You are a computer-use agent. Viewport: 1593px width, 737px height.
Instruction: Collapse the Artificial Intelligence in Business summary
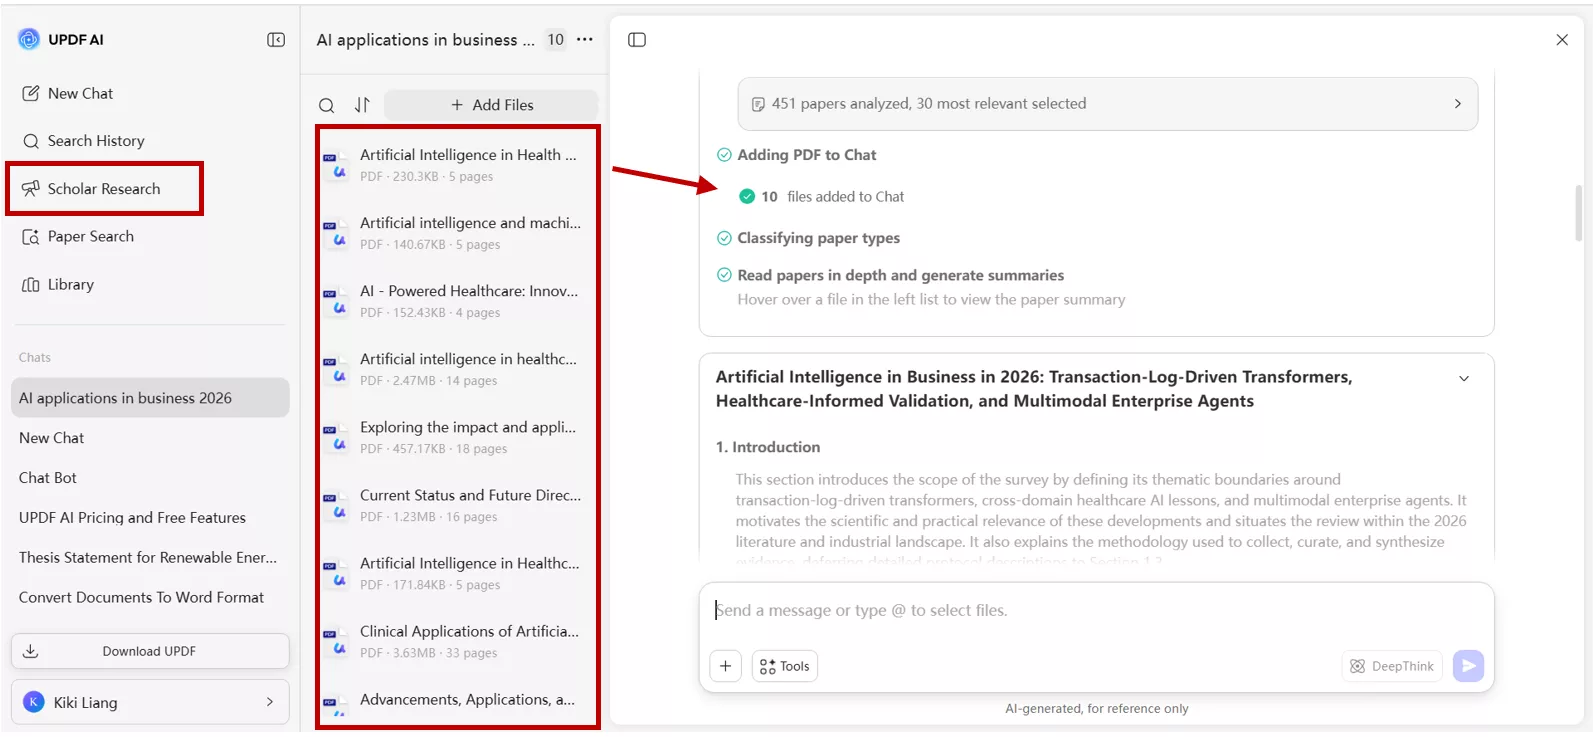pos(1464,379)
